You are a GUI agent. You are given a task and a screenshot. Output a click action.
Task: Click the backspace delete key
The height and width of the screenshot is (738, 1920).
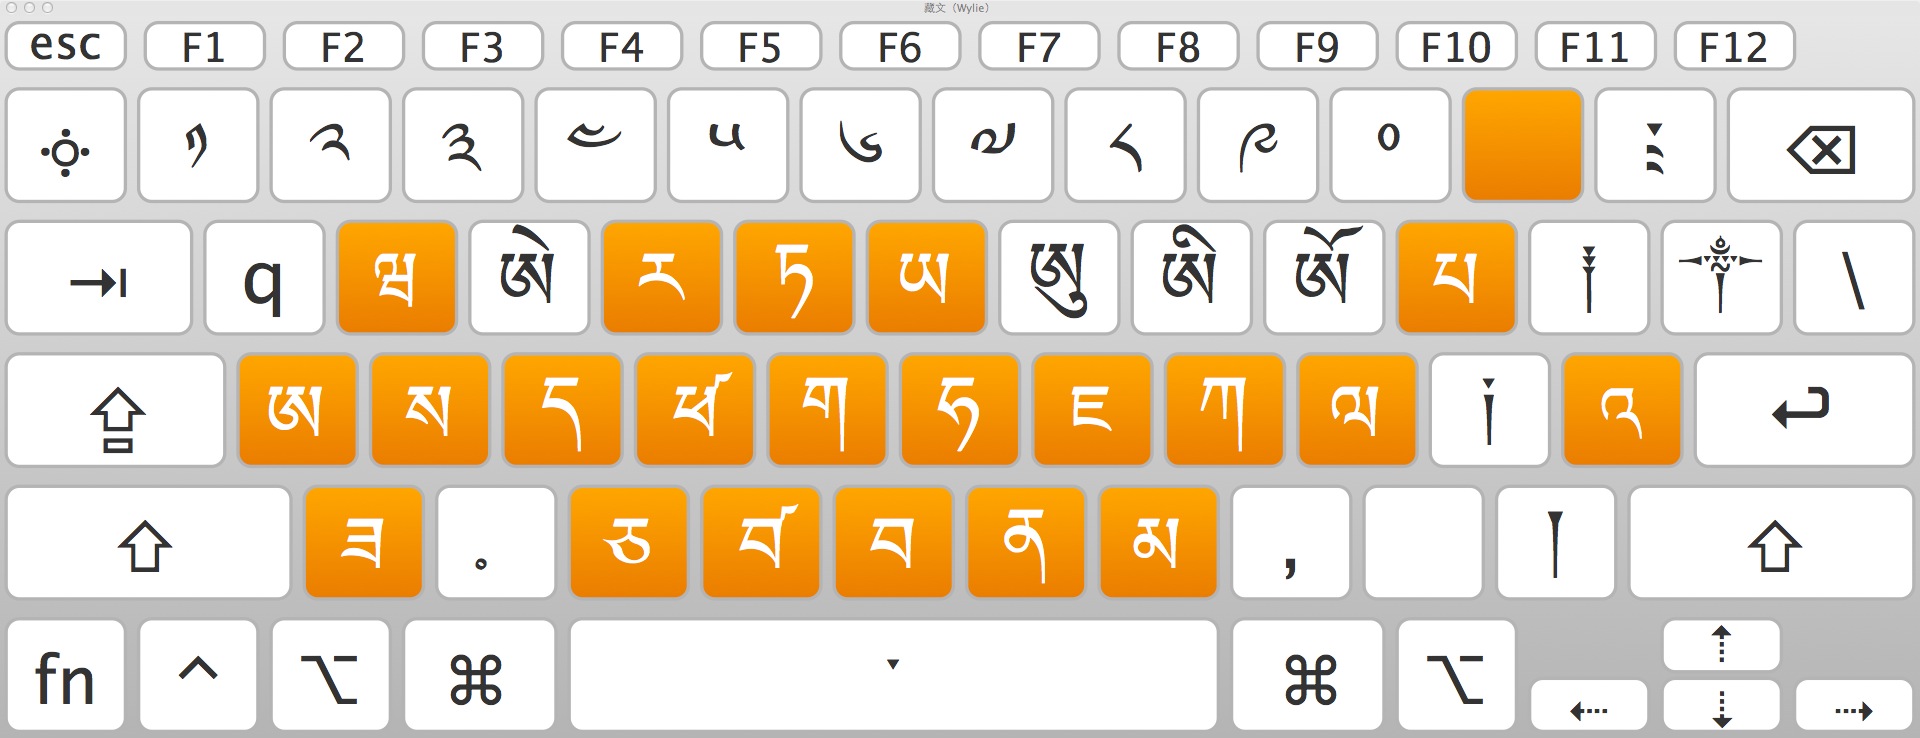[x=1820, y=146]
